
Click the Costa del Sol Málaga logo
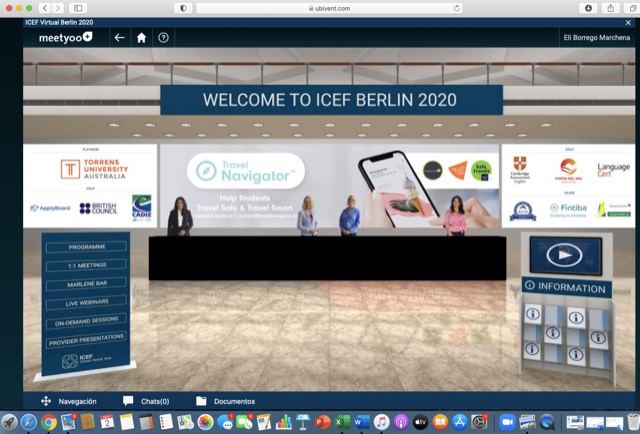click(x=568, y=171)
